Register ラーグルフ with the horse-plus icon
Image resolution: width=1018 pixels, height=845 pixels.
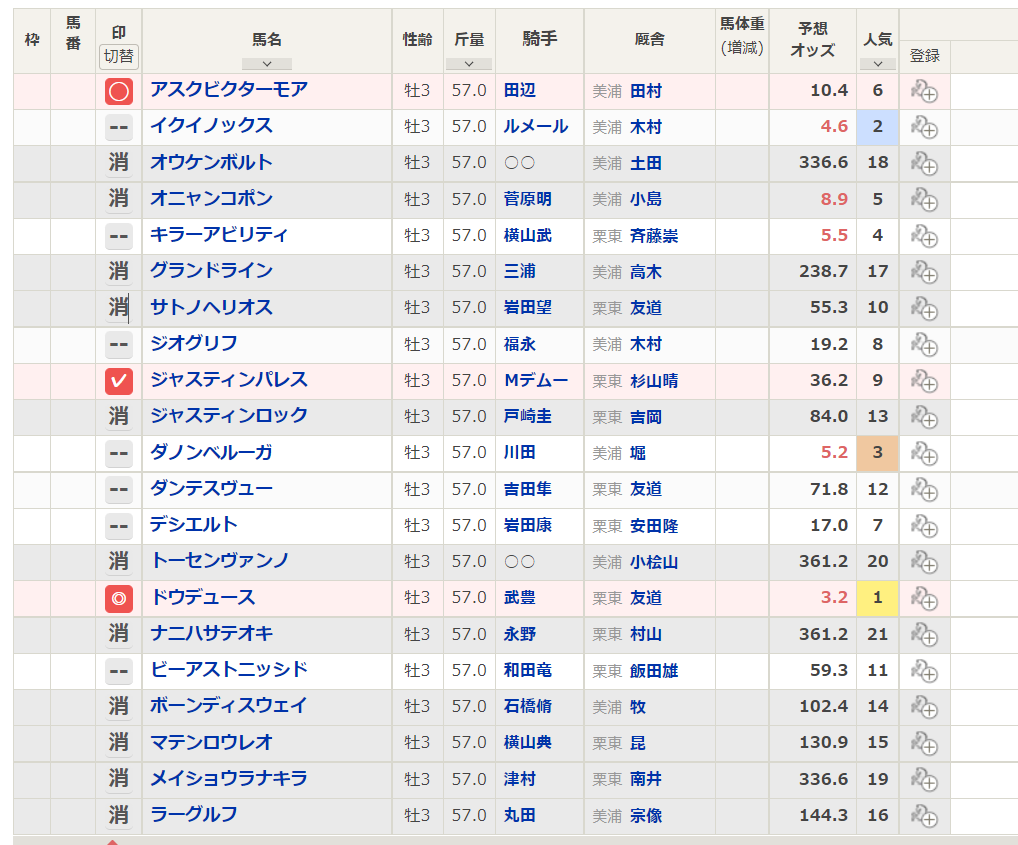click(x=923, y=816)
